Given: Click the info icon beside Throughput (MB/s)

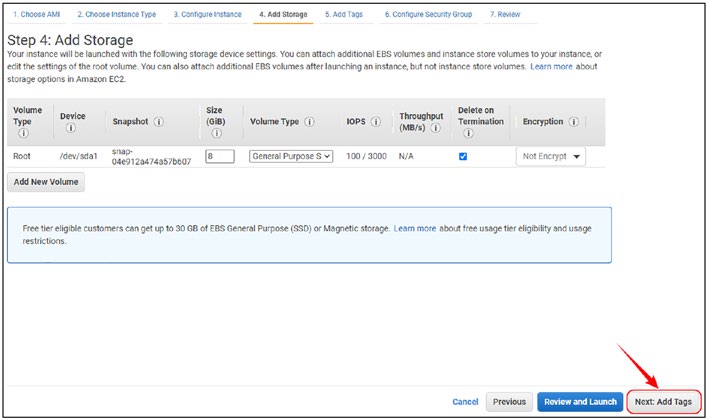Looking at the screenshot, I should pyautogui.click(x=435, y=128).
